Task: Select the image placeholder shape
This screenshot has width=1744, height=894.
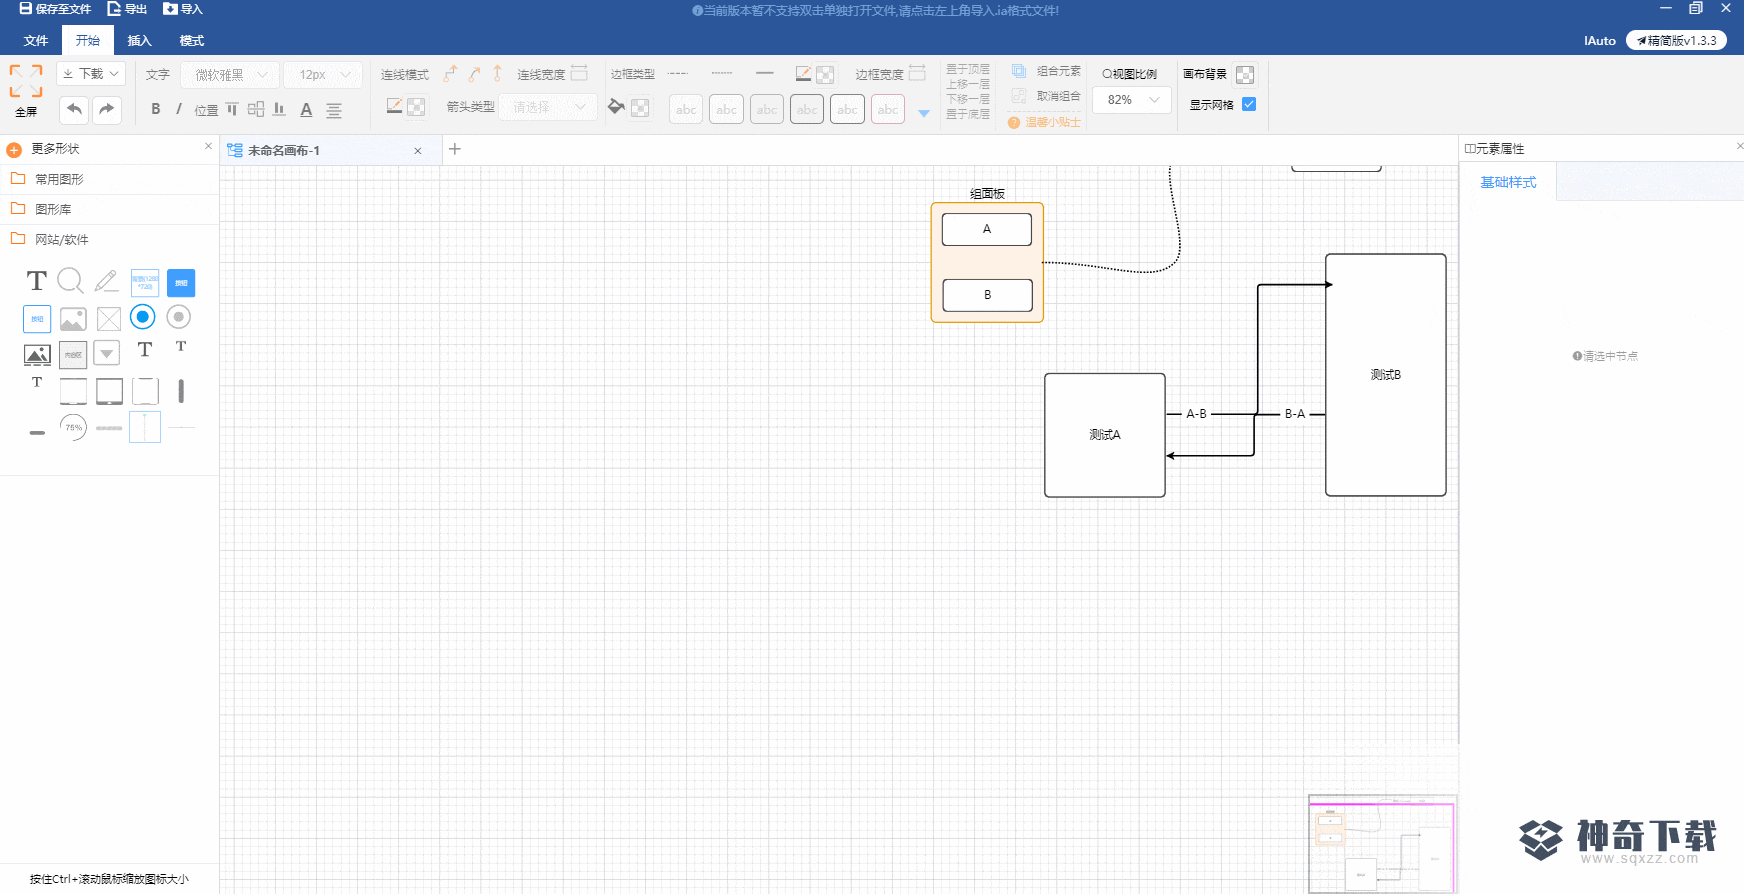Action: [x=73, y=319]
